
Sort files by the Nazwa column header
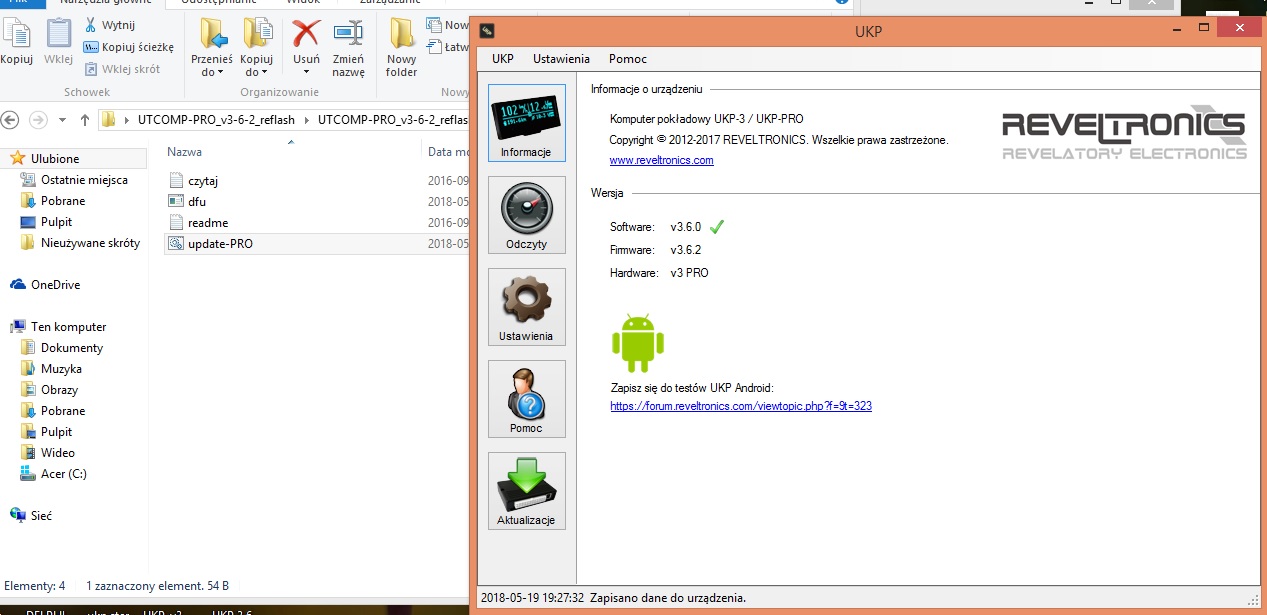tap(185, 152)
